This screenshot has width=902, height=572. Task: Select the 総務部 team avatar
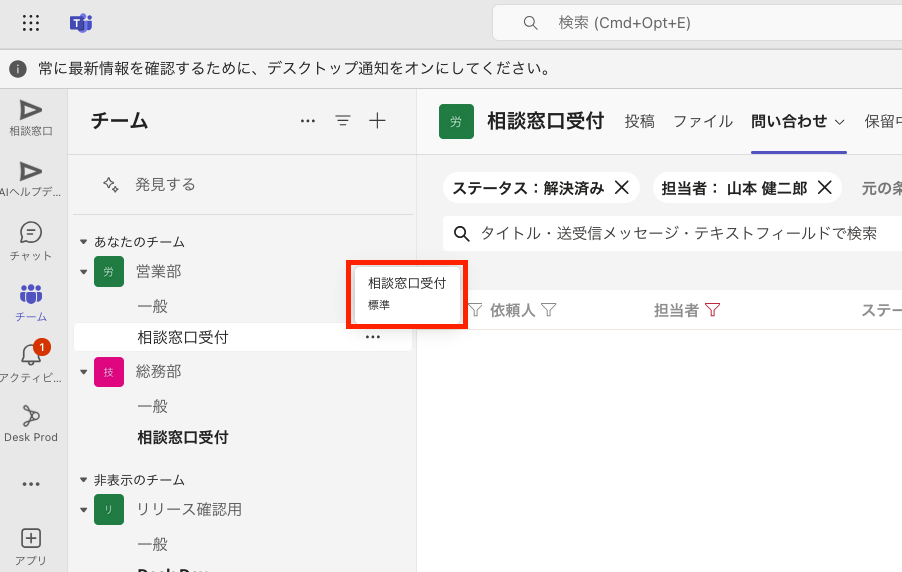pyautogui.click(x=109, y=372)
